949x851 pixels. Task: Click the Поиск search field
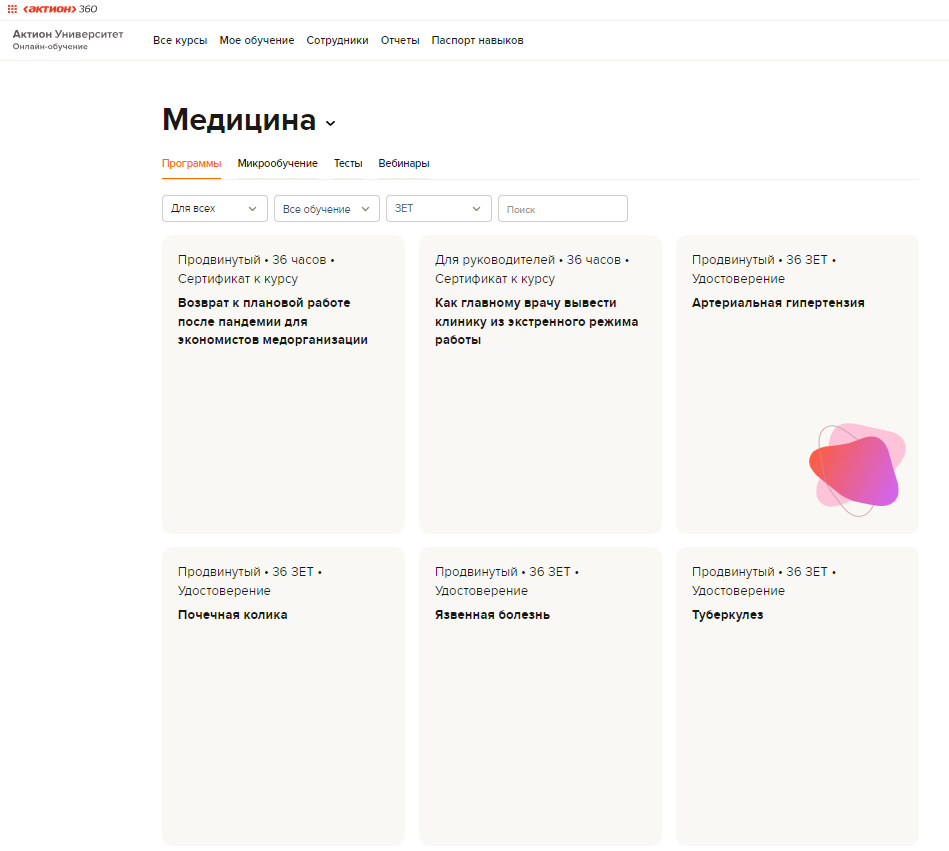click(562, 208)
